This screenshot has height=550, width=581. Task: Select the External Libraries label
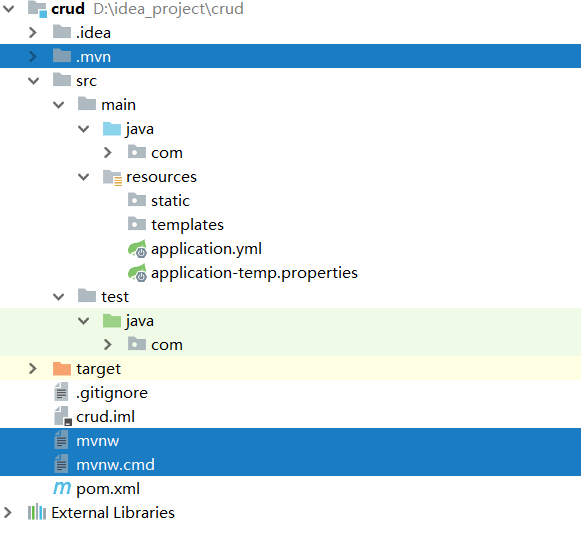pyautogui.click(x=113, y=513)
